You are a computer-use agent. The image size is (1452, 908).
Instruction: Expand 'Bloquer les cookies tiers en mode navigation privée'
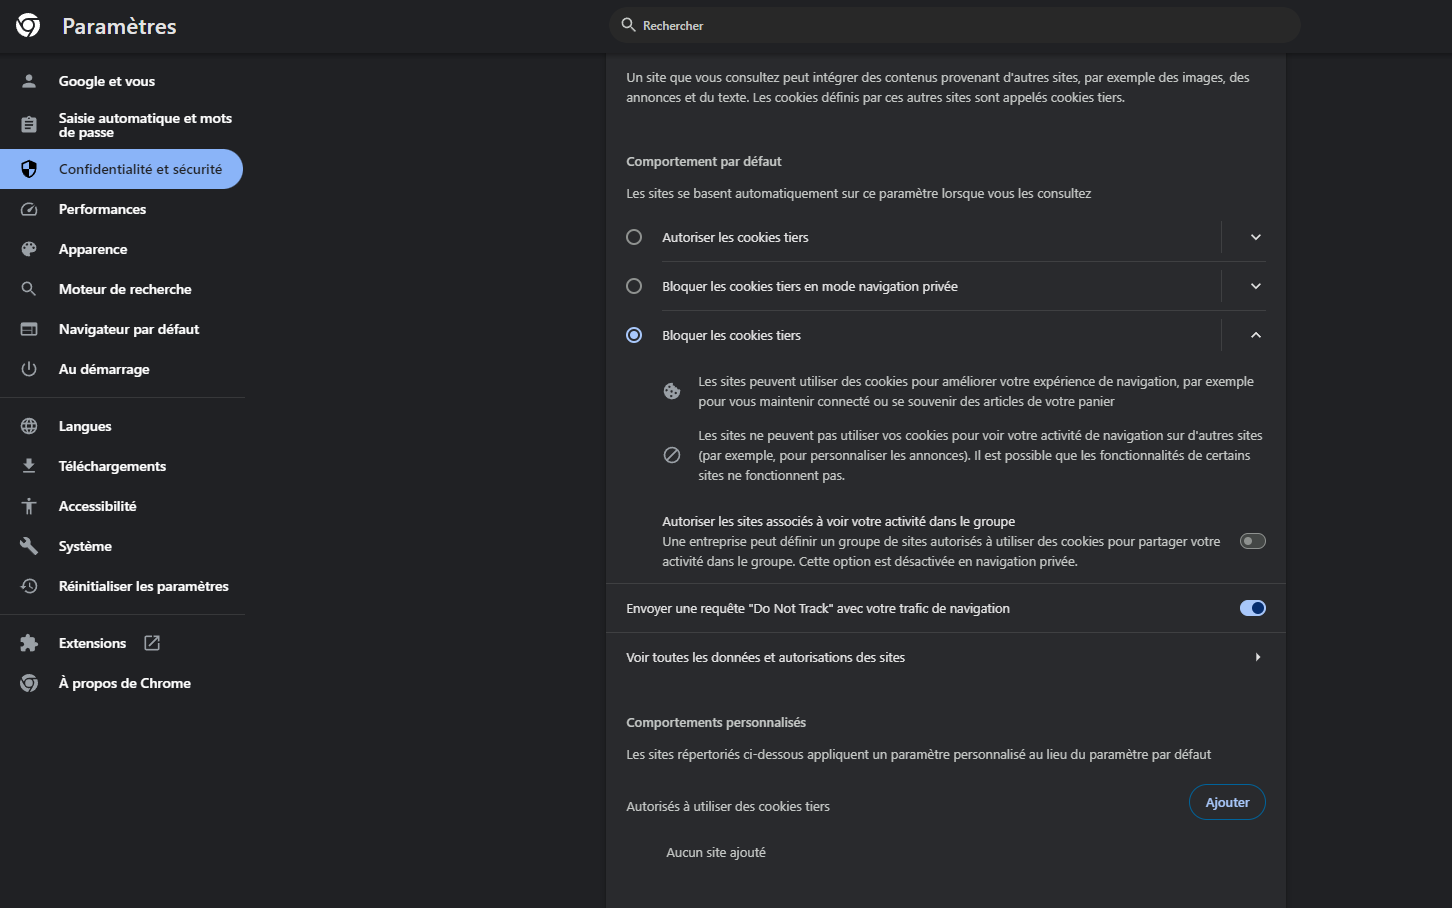[x=1255, y=285]
